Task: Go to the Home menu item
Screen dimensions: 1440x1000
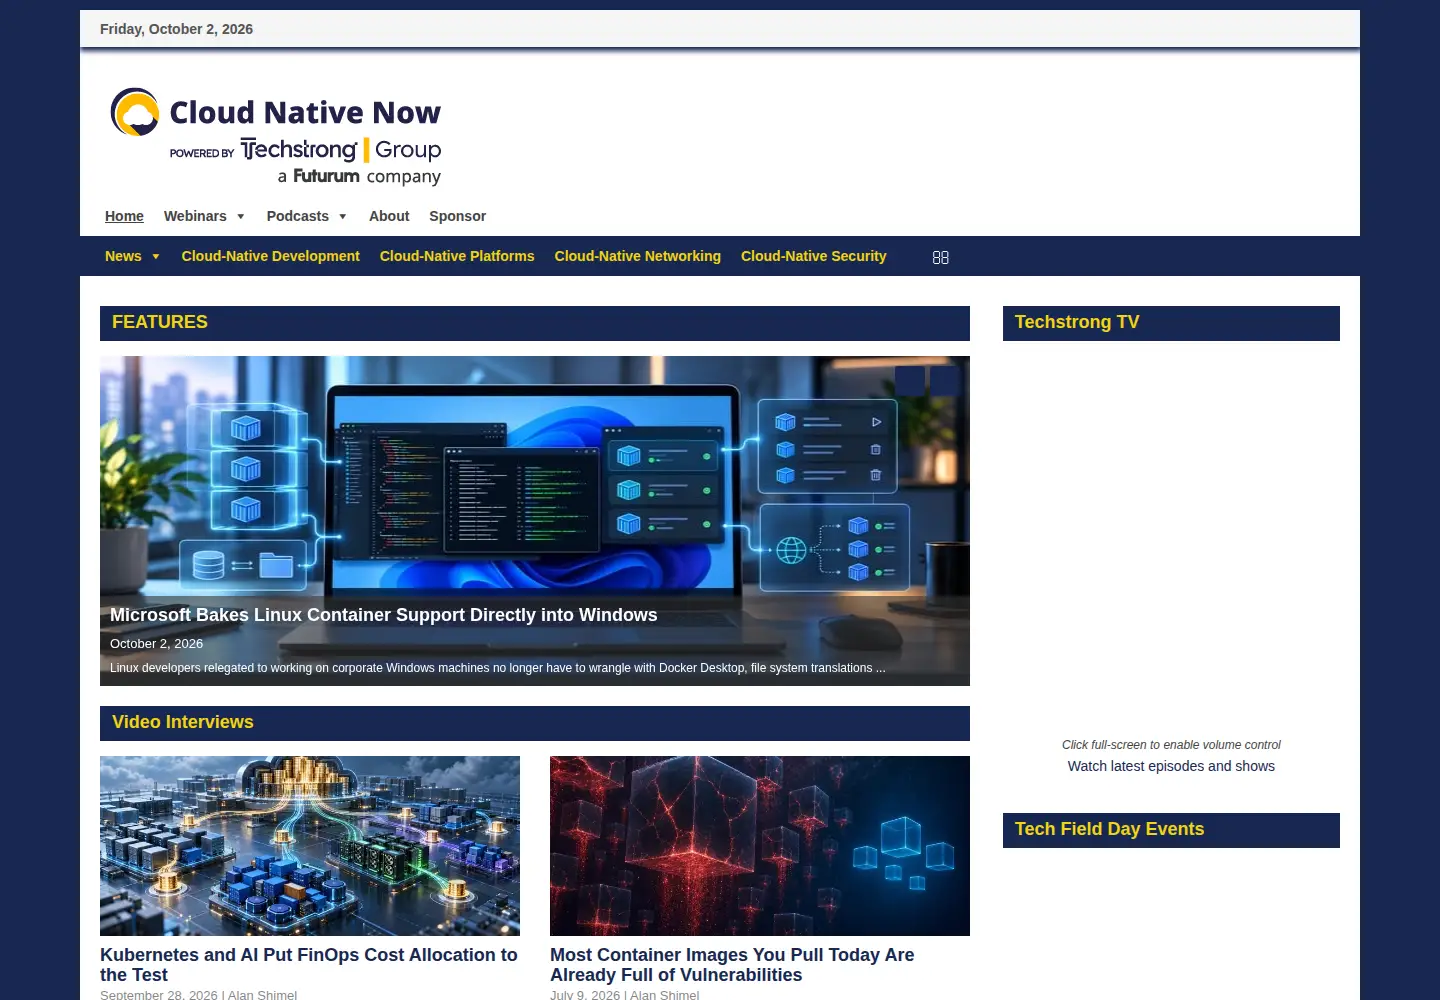Action: click(x=124, y=216)
